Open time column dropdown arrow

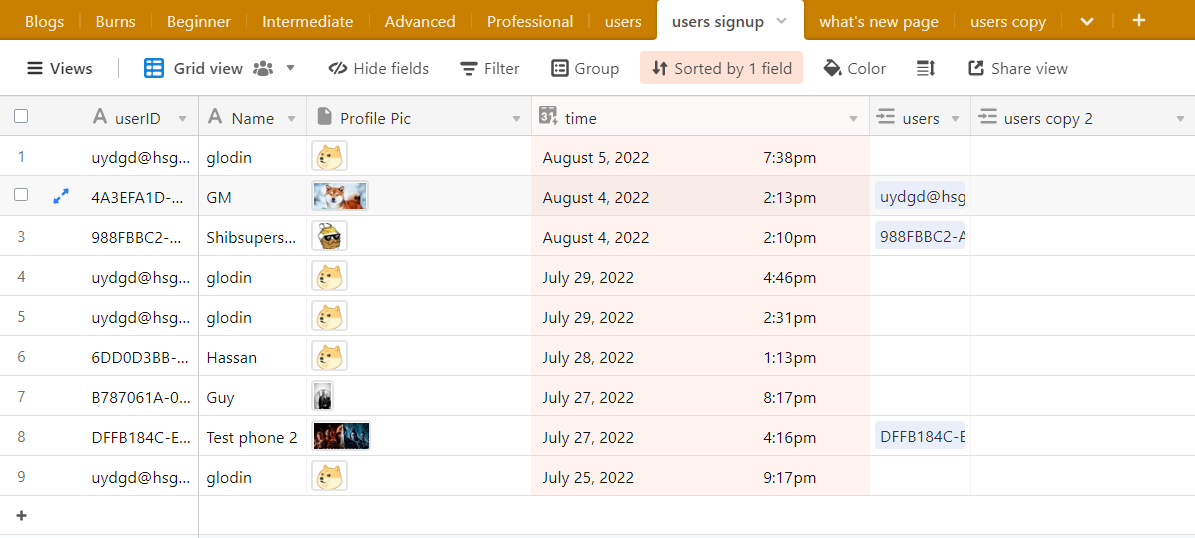pos(854,119)
